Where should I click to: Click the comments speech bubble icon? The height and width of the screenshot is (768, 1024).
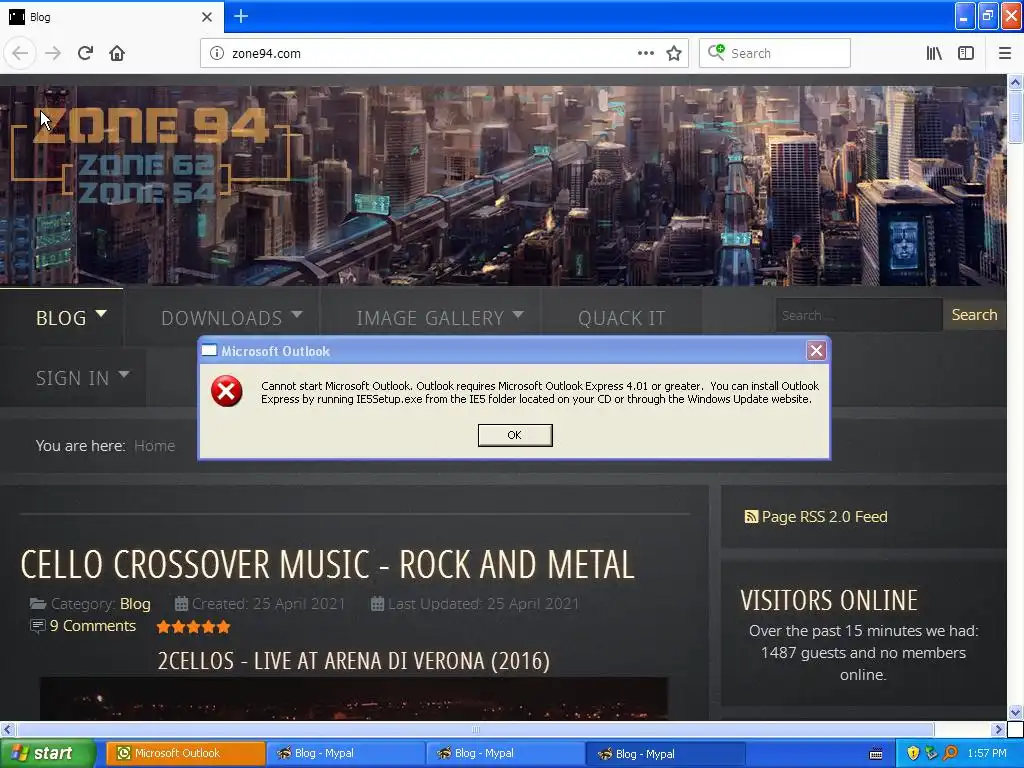point(38,626)
